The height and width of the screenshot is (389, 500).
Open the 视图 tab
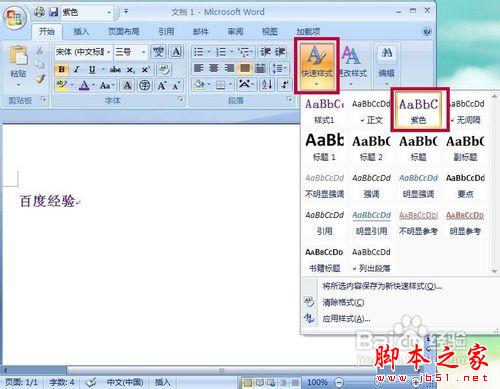point(270,32)
